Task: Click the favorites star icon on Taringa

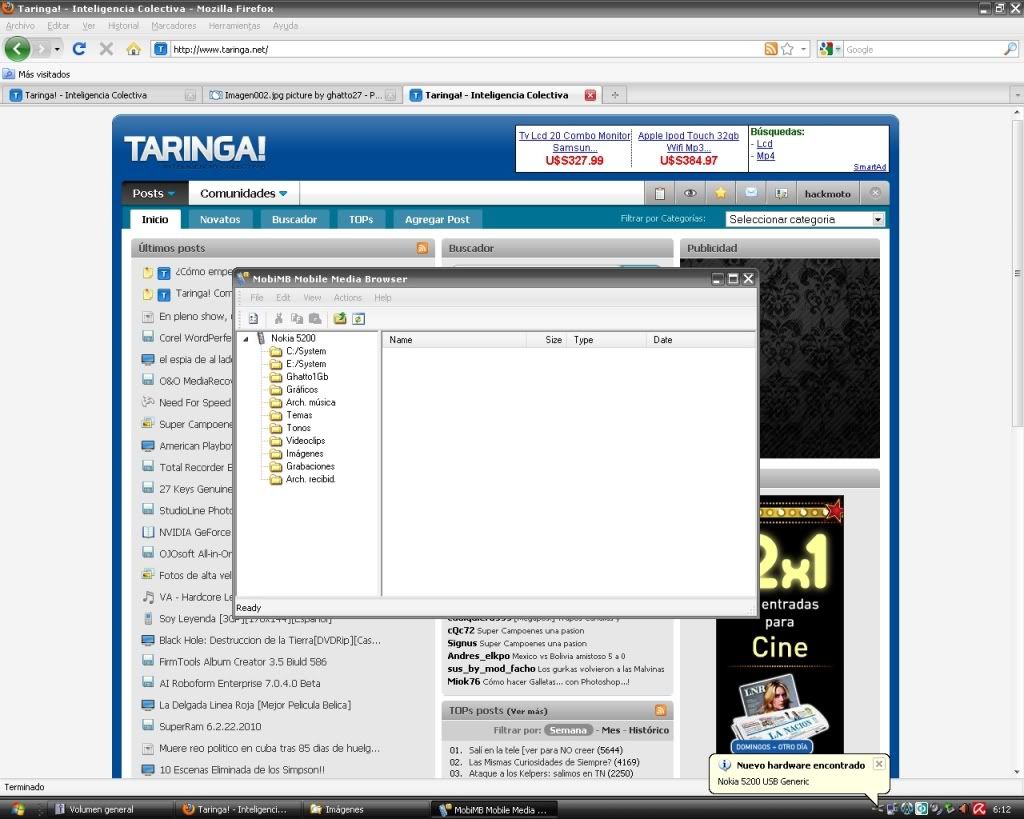Action: (720, 193)
